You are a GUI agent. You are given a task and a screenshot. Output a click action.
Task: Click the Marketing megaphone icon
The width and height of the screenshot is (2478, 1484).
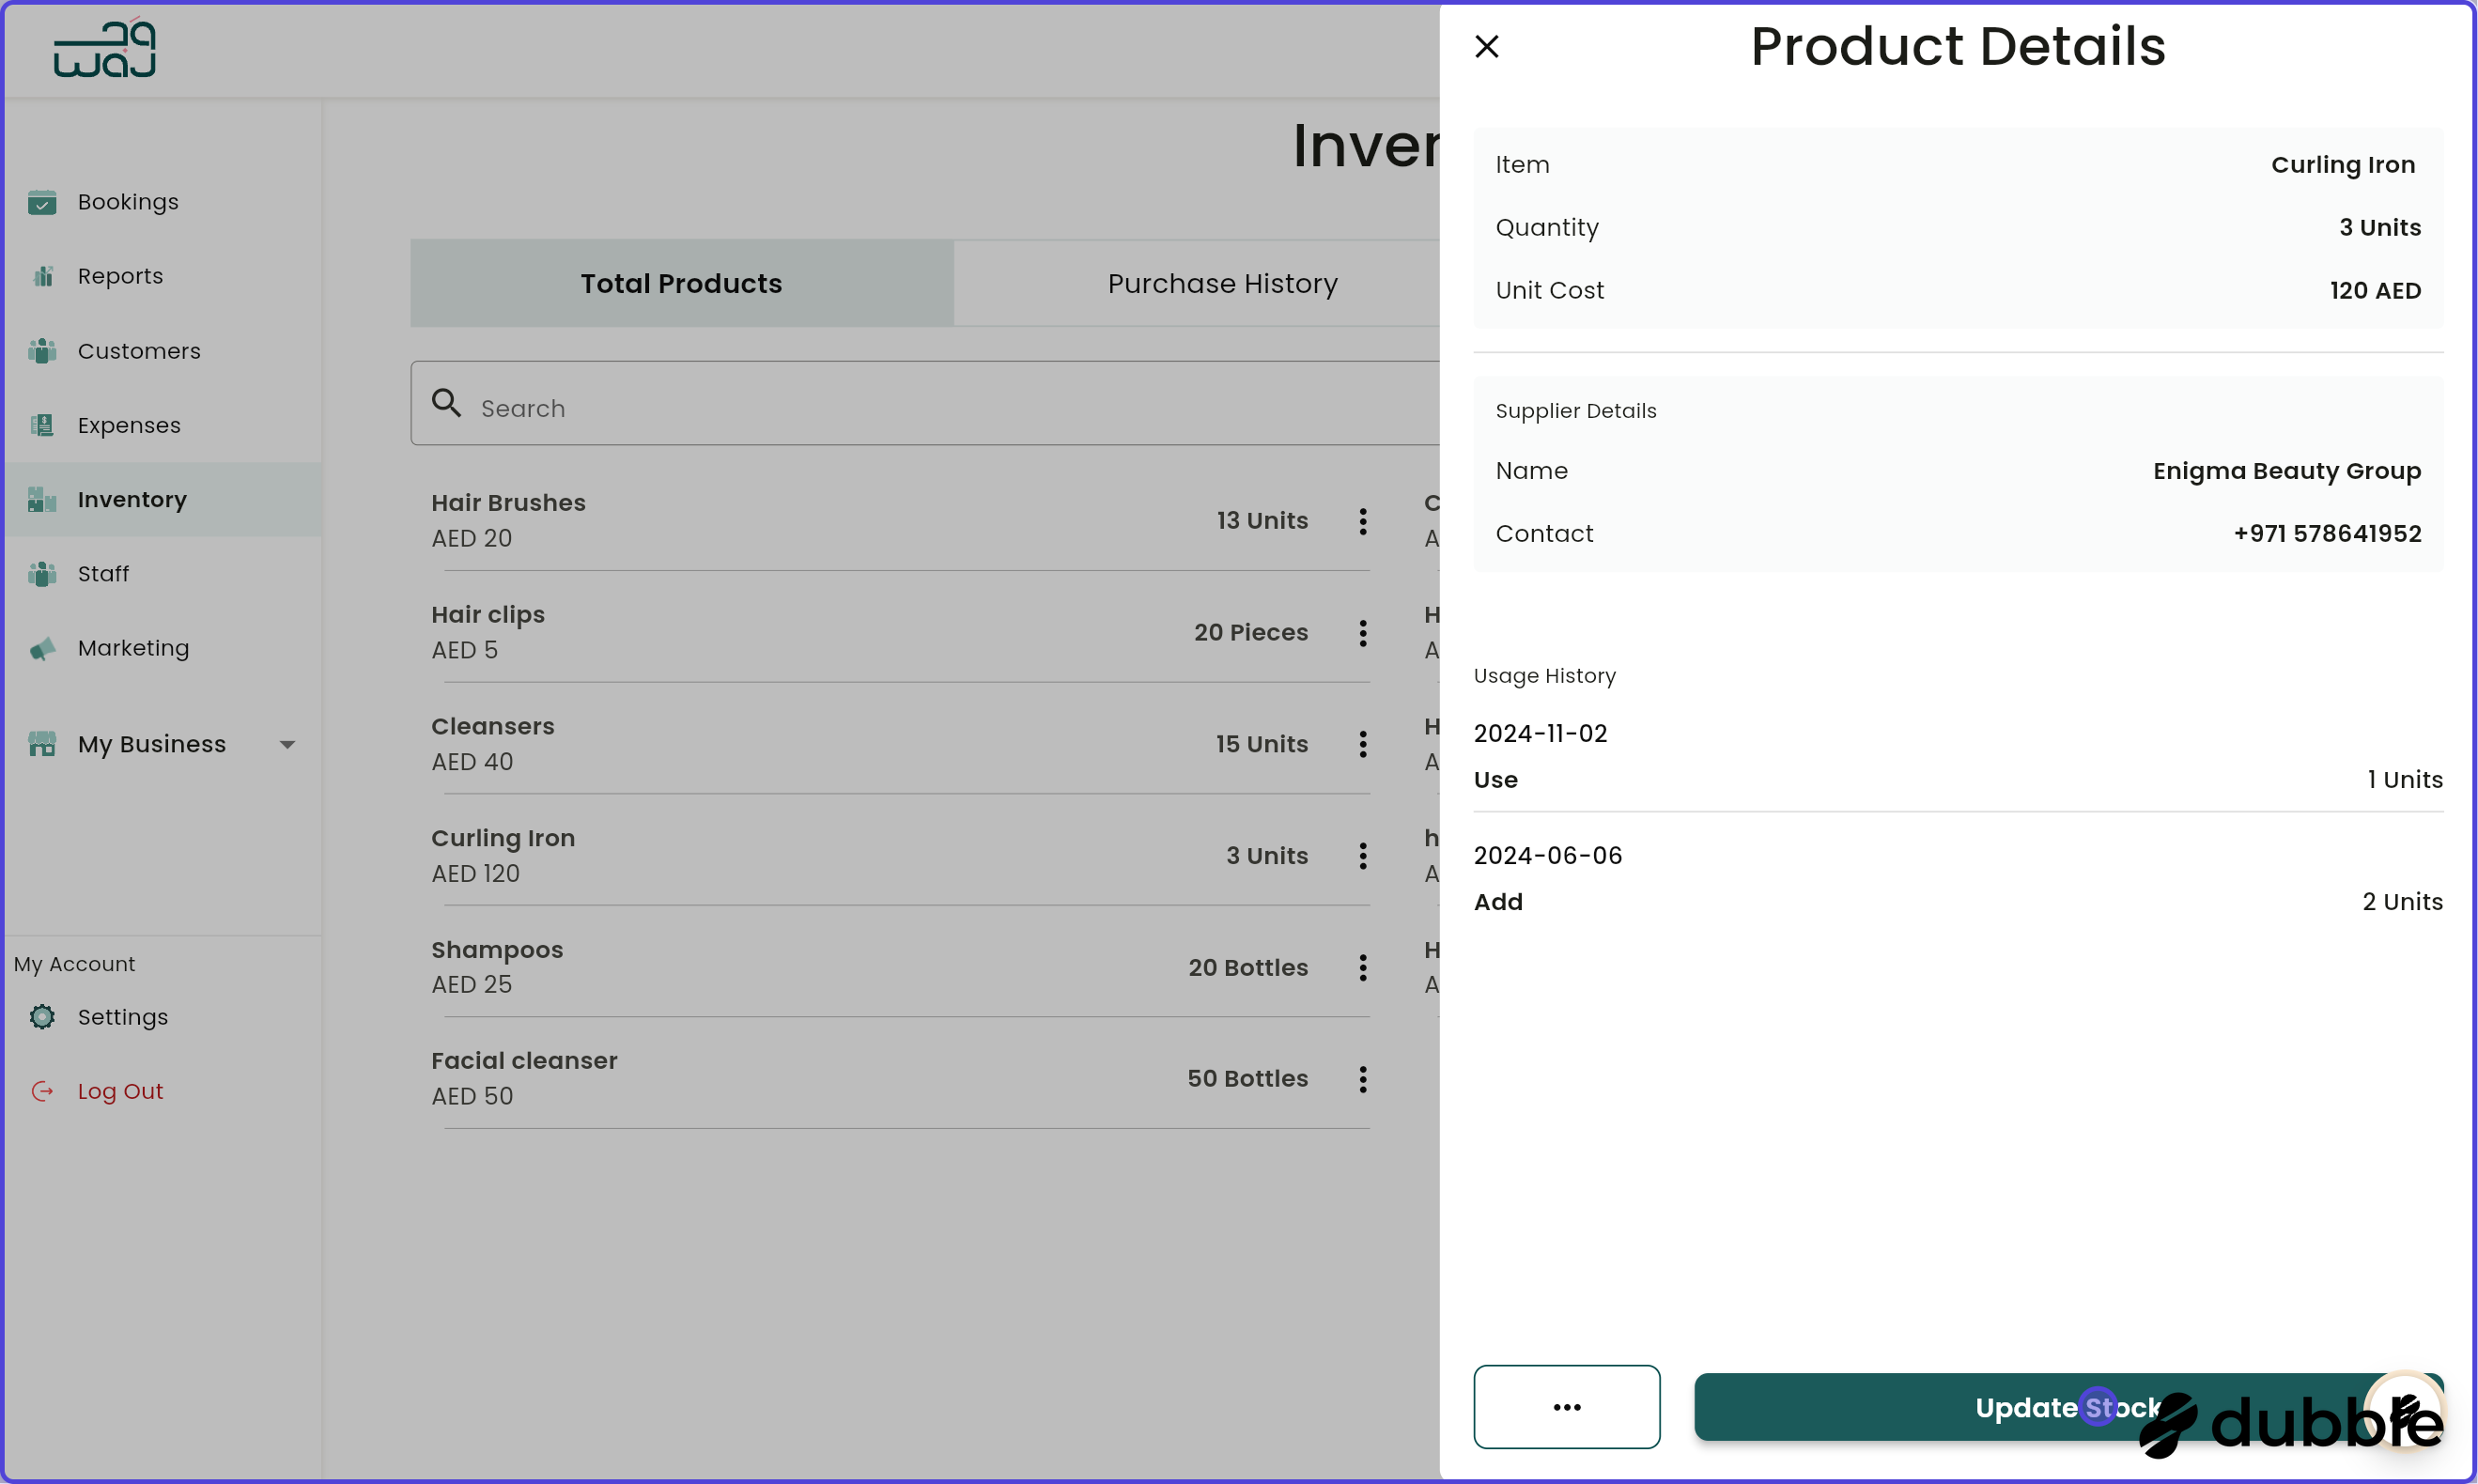pos(42,648)
